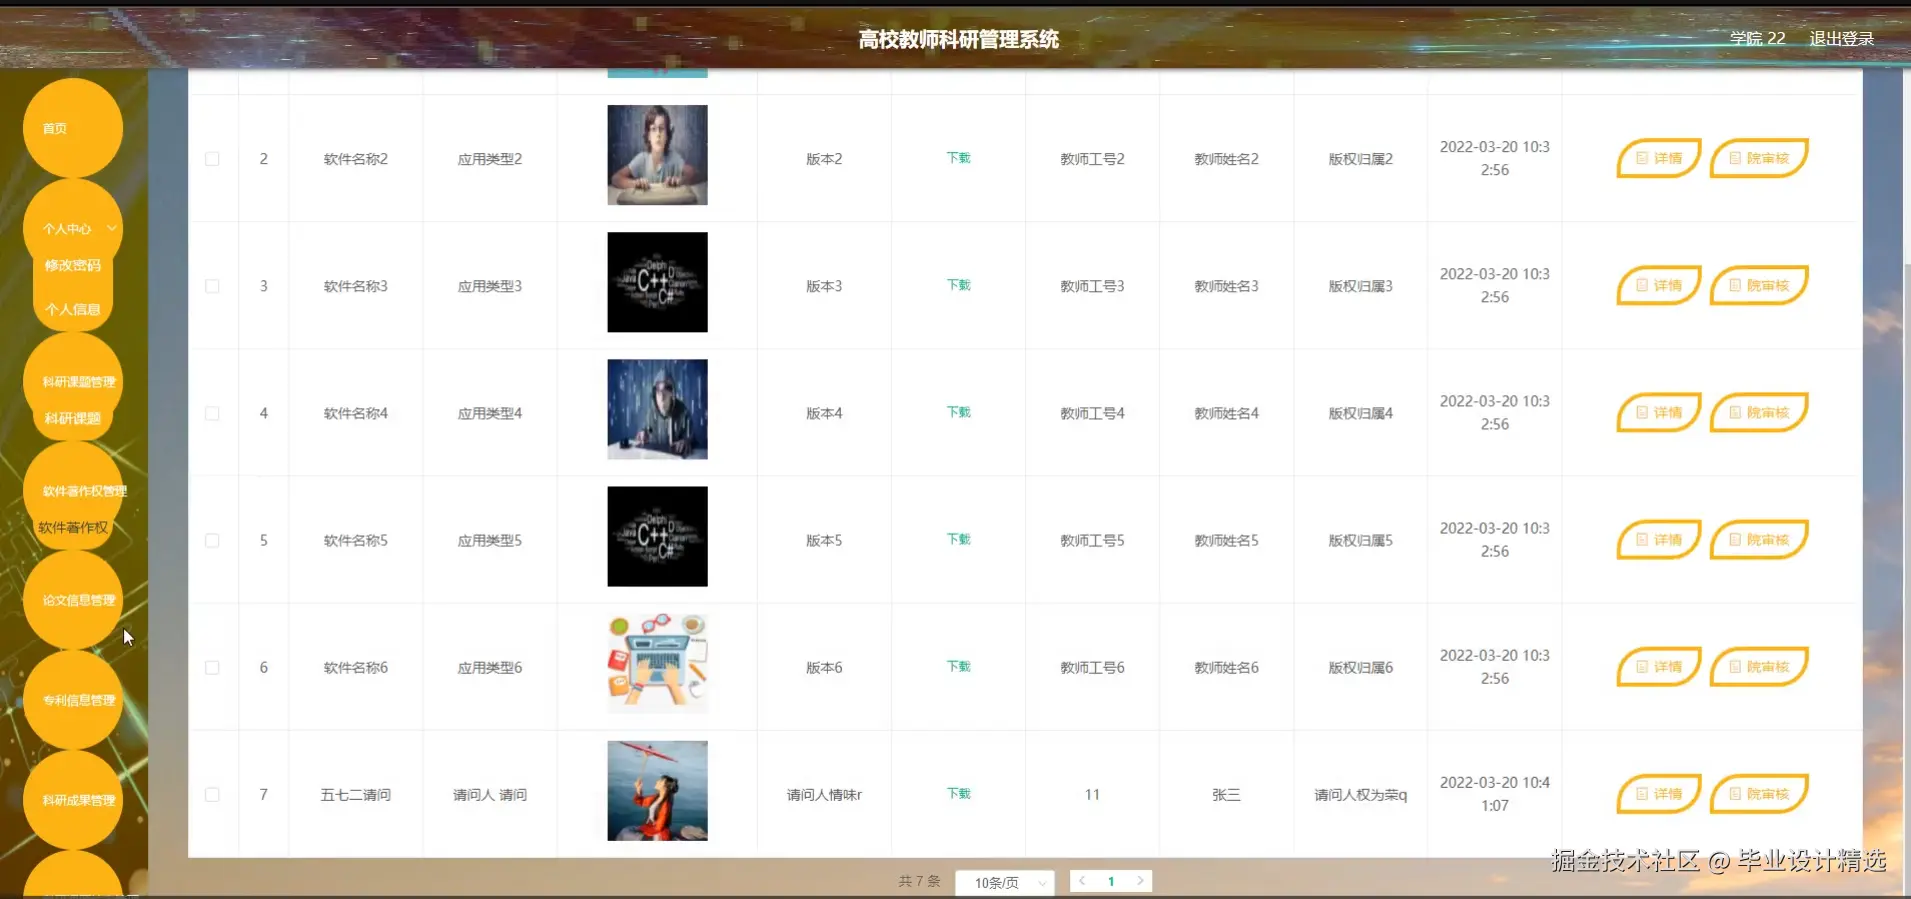This screenshot has height=899, width=1911.
Task: Click 院审核 for row 5 软件名称5
Action: [x=1759, y=539]
